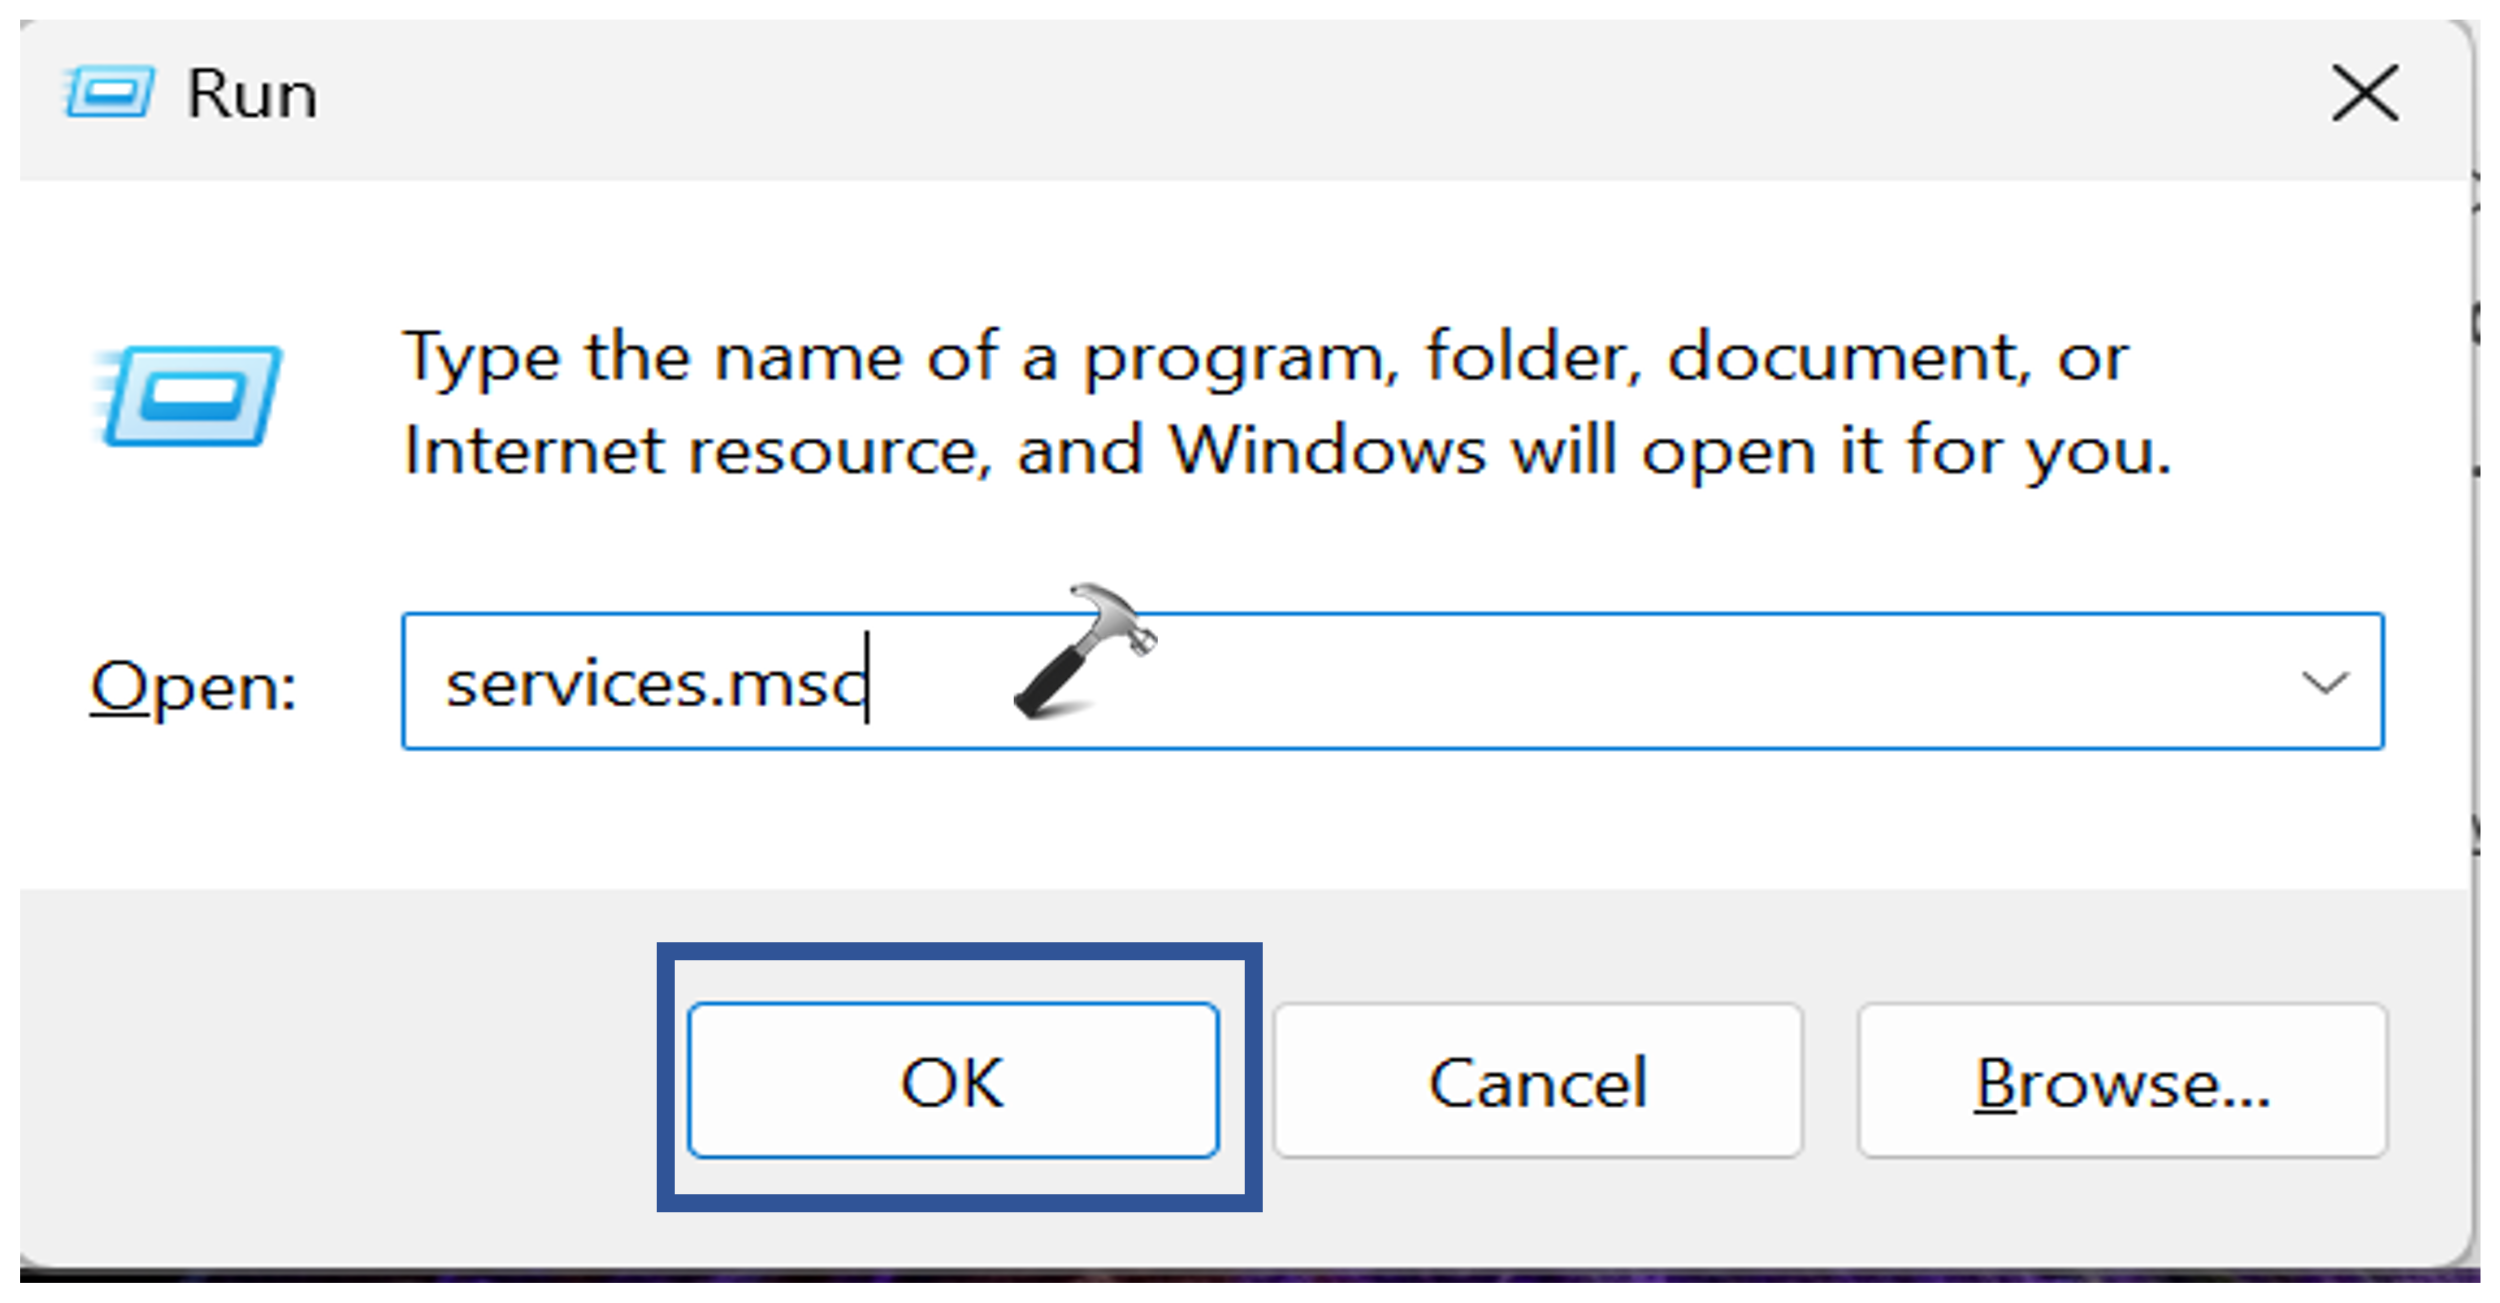Click the large Run program icon
Viewport: 2500px width, 1303px height.
point(190,396)
